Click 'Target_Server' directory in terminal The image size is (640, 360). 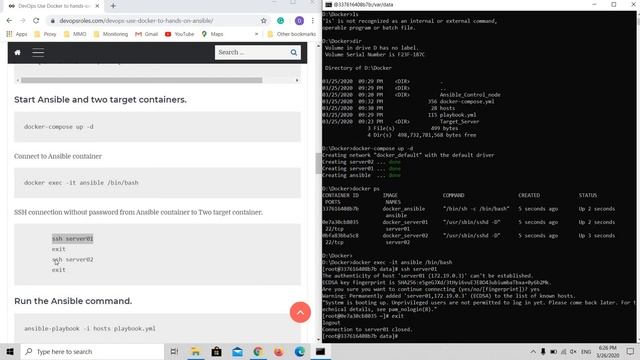pyautogui.click(x=459, y=122)
